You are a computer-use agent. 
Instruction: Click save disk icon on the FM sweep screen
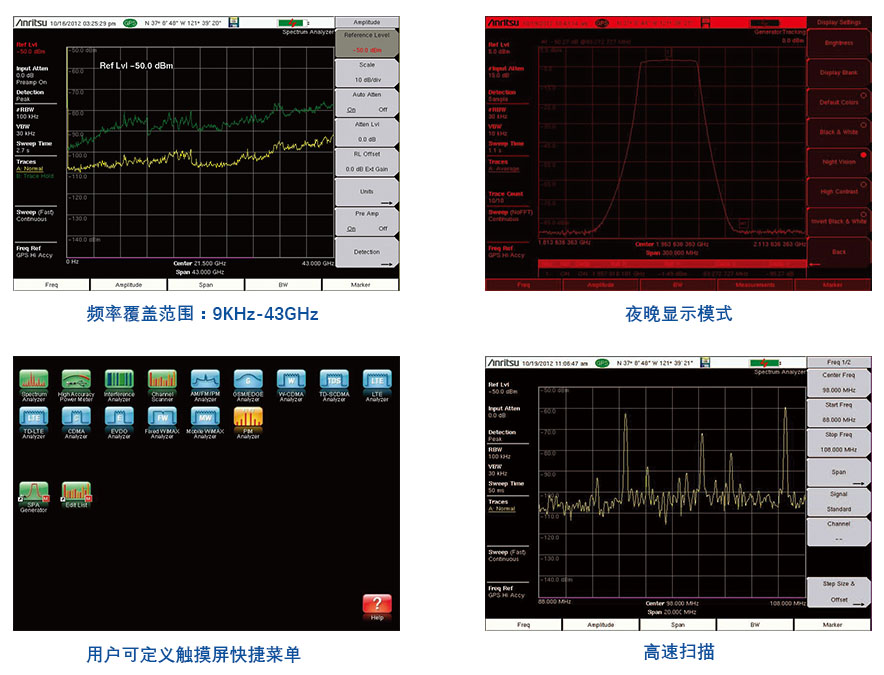pos(705,363)
